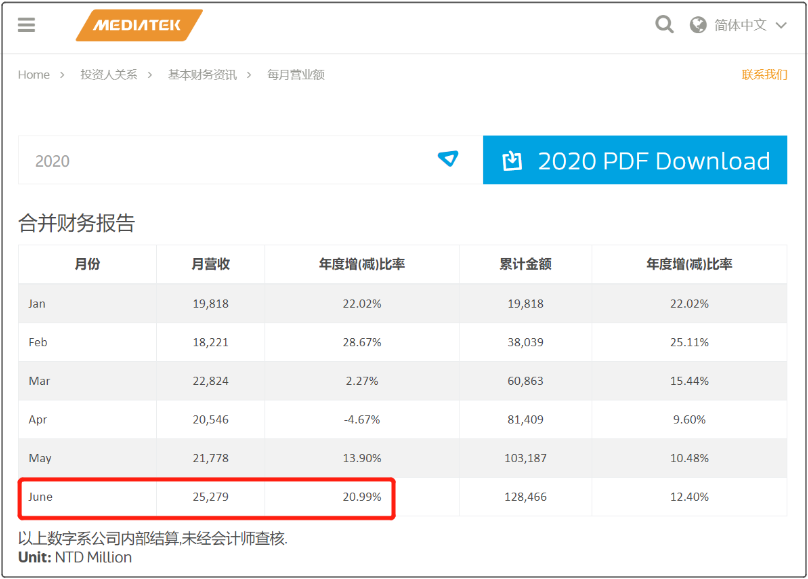Click the 月营收 column header
Screen dimensions: 808x579
pos(211,264)
